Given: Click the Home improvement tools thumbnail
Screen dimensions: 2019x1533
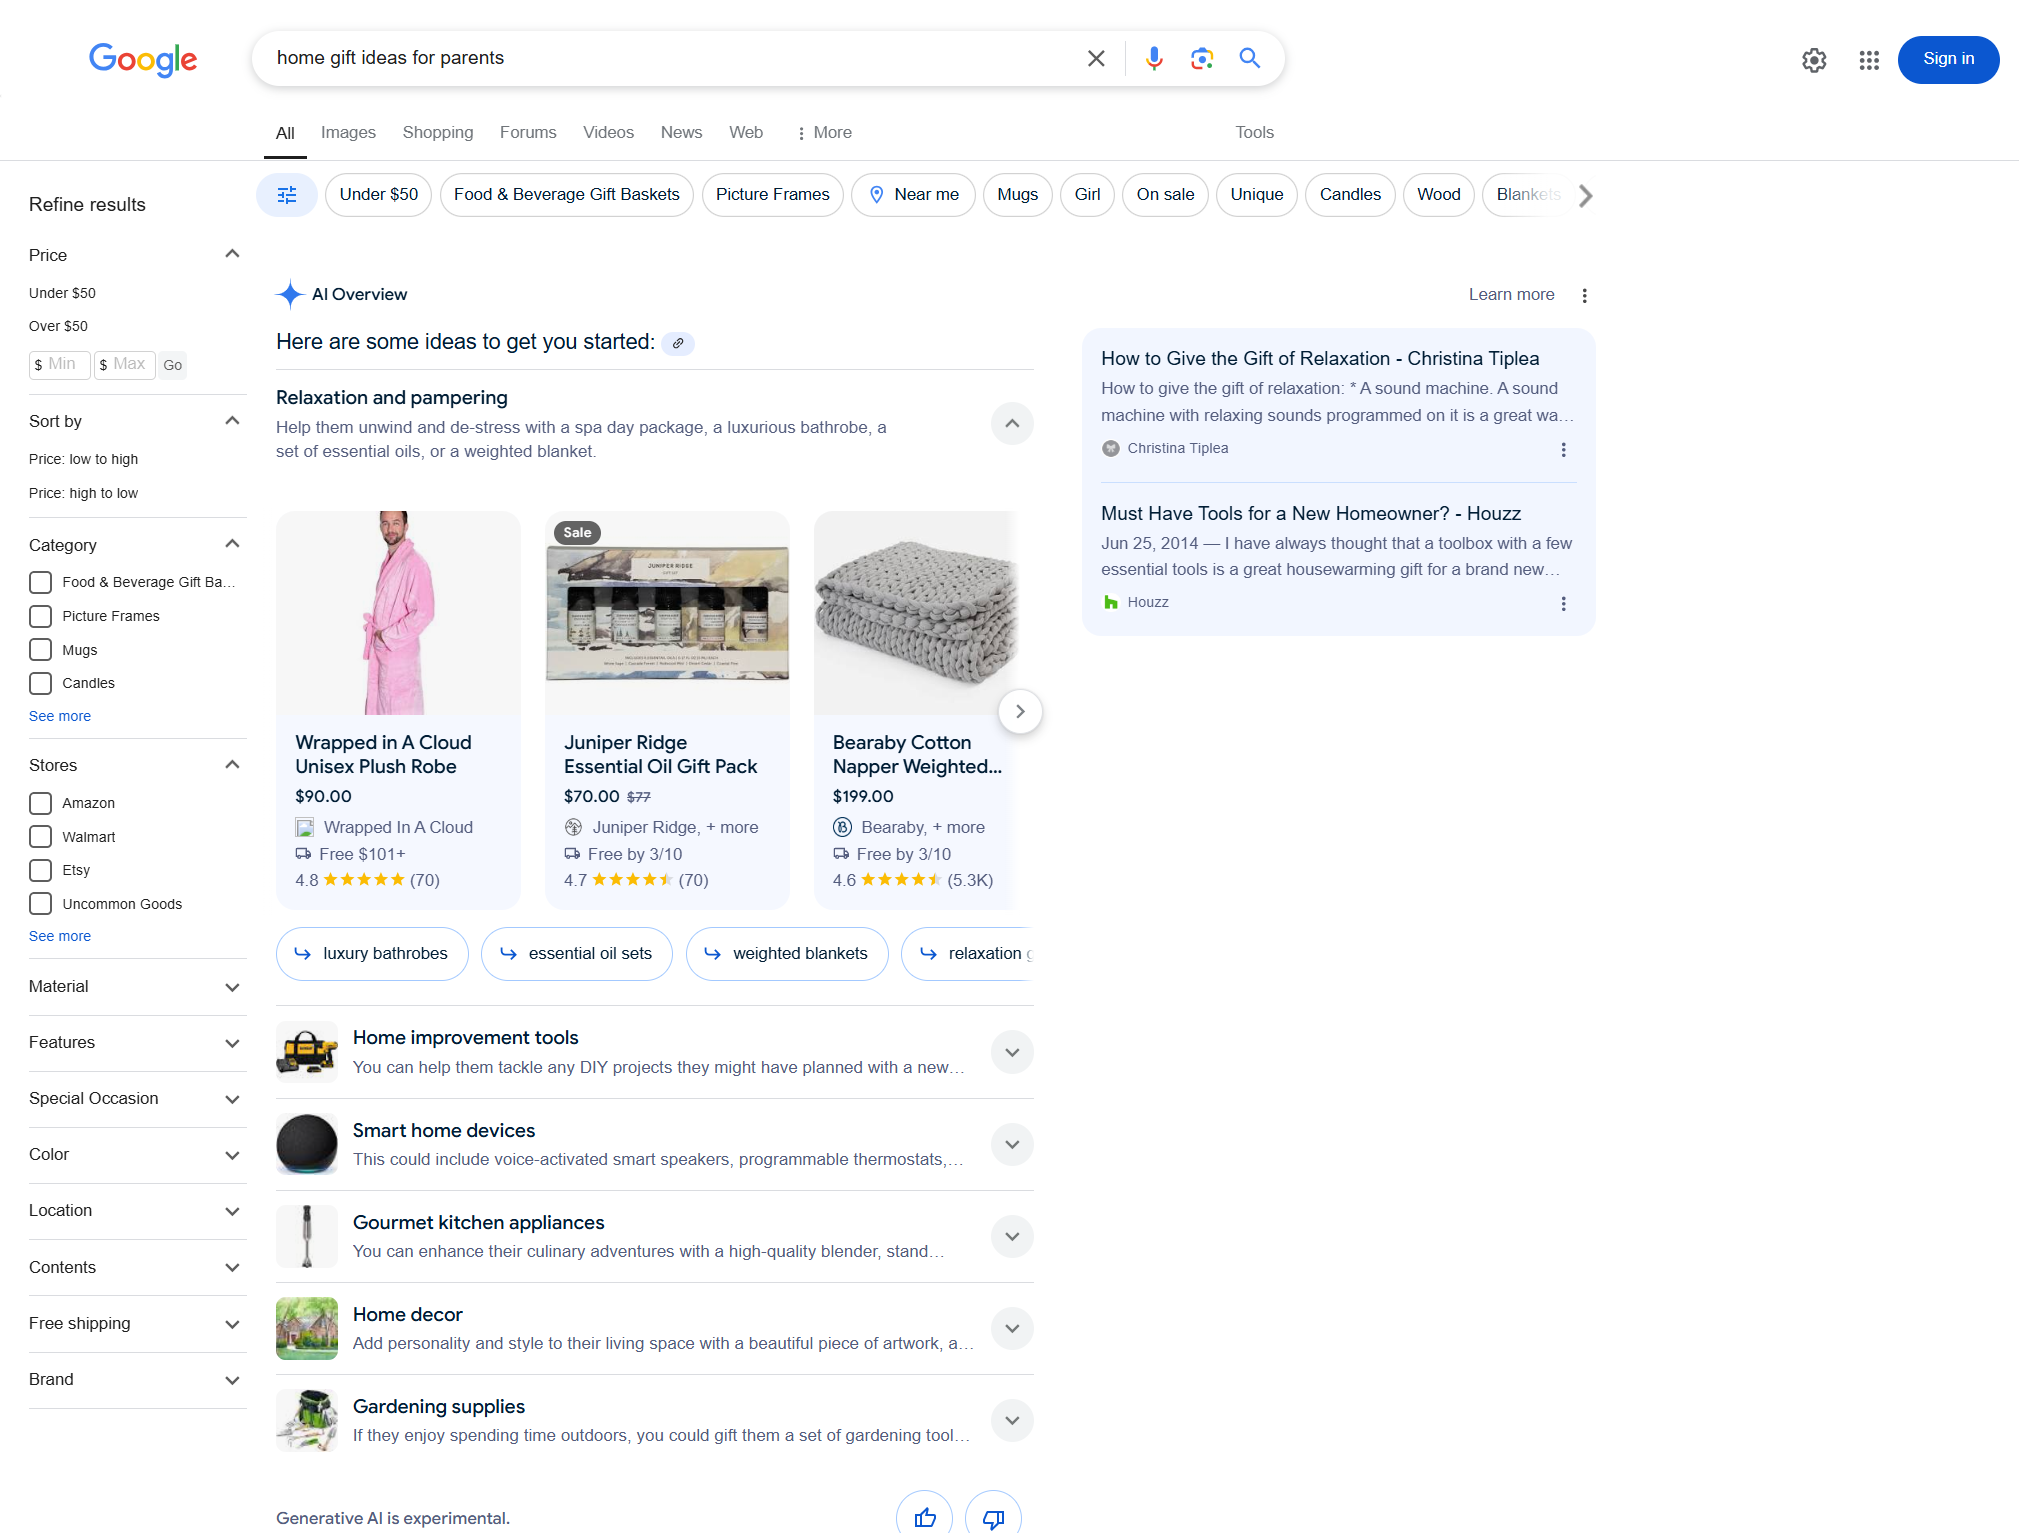Looking at the screenshot, I should [x=307, y=1052].
